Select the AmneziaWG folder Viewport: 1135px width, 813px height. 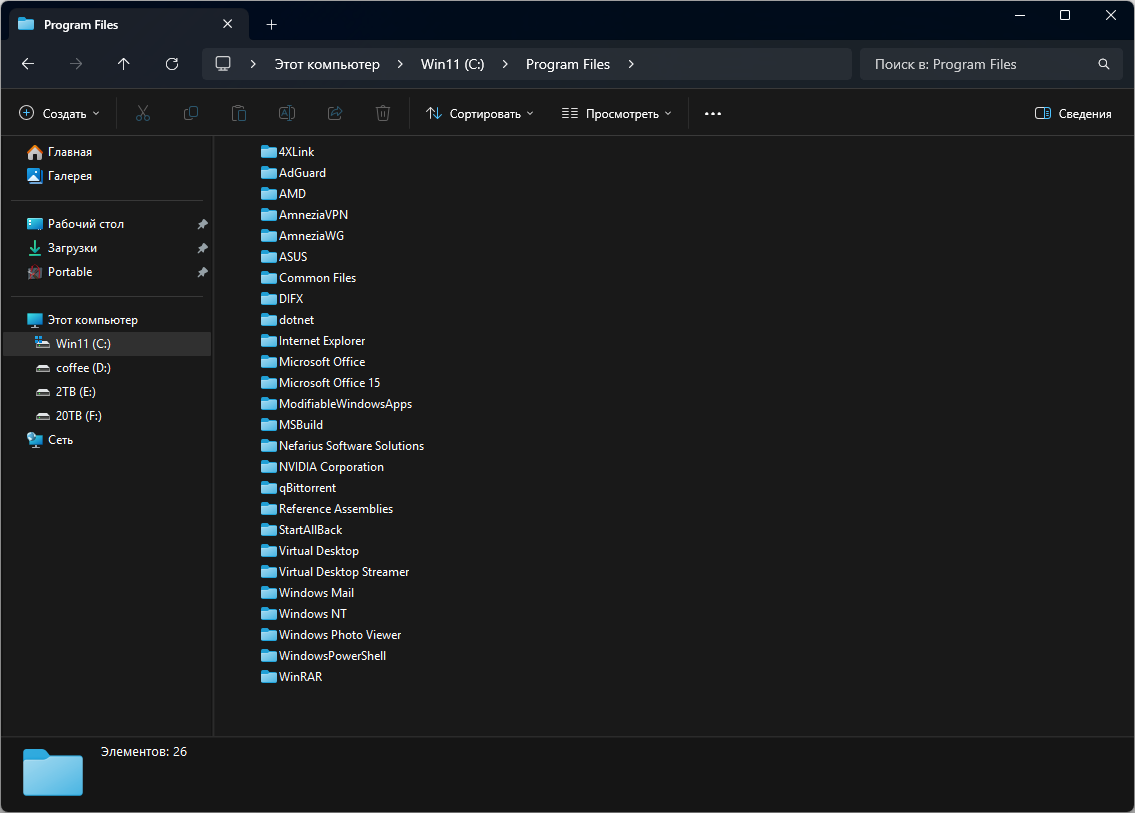coord(303,235)
